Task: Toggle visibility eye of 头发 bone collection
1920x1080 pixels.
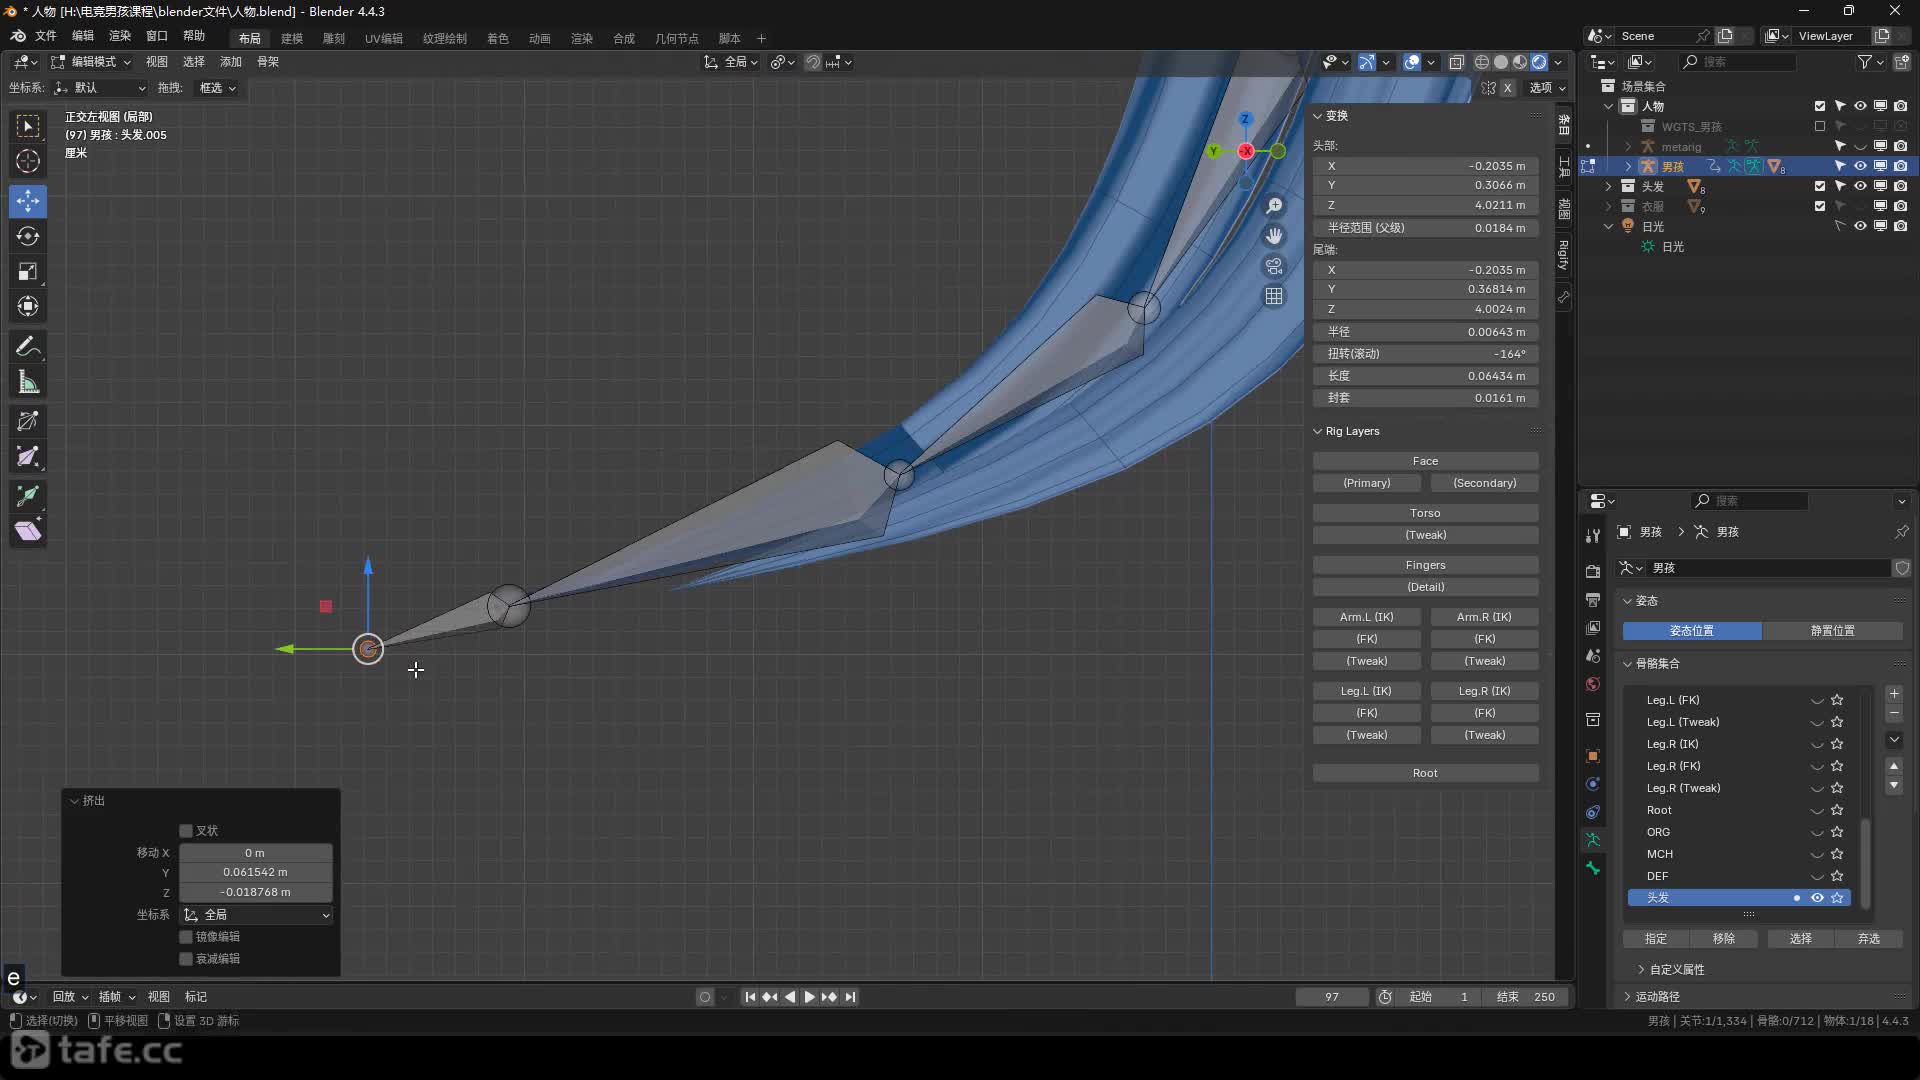Action: point(1817,898)
